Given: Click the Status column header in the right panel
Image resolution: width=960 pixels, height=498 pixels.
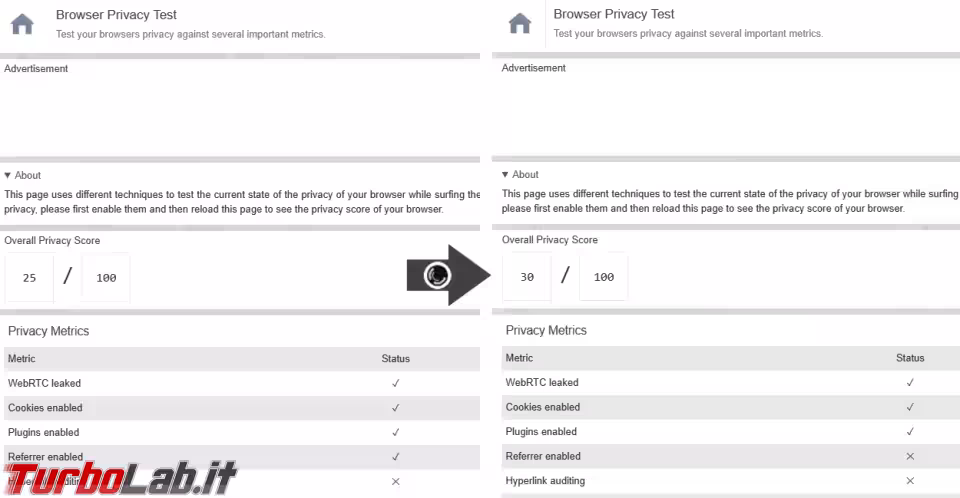Looking at the screenshot, I should (910, 358).
